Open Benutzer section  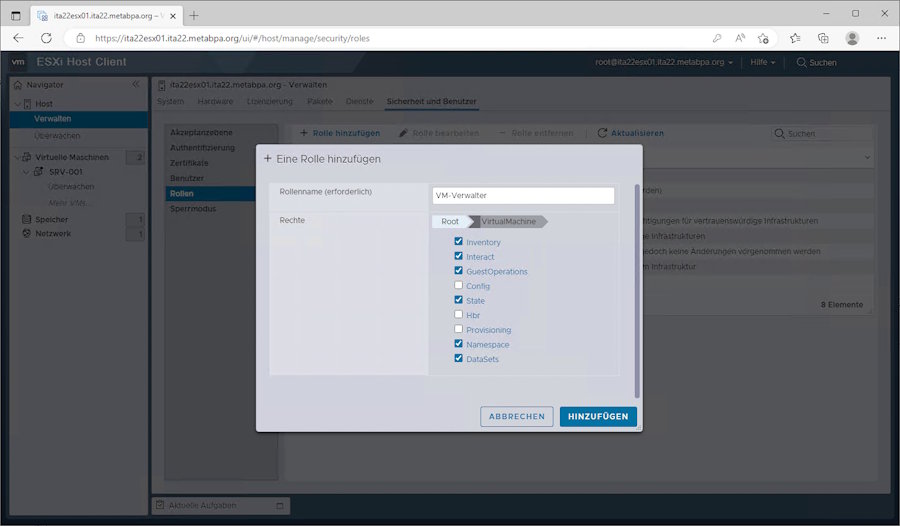[187, 178]
